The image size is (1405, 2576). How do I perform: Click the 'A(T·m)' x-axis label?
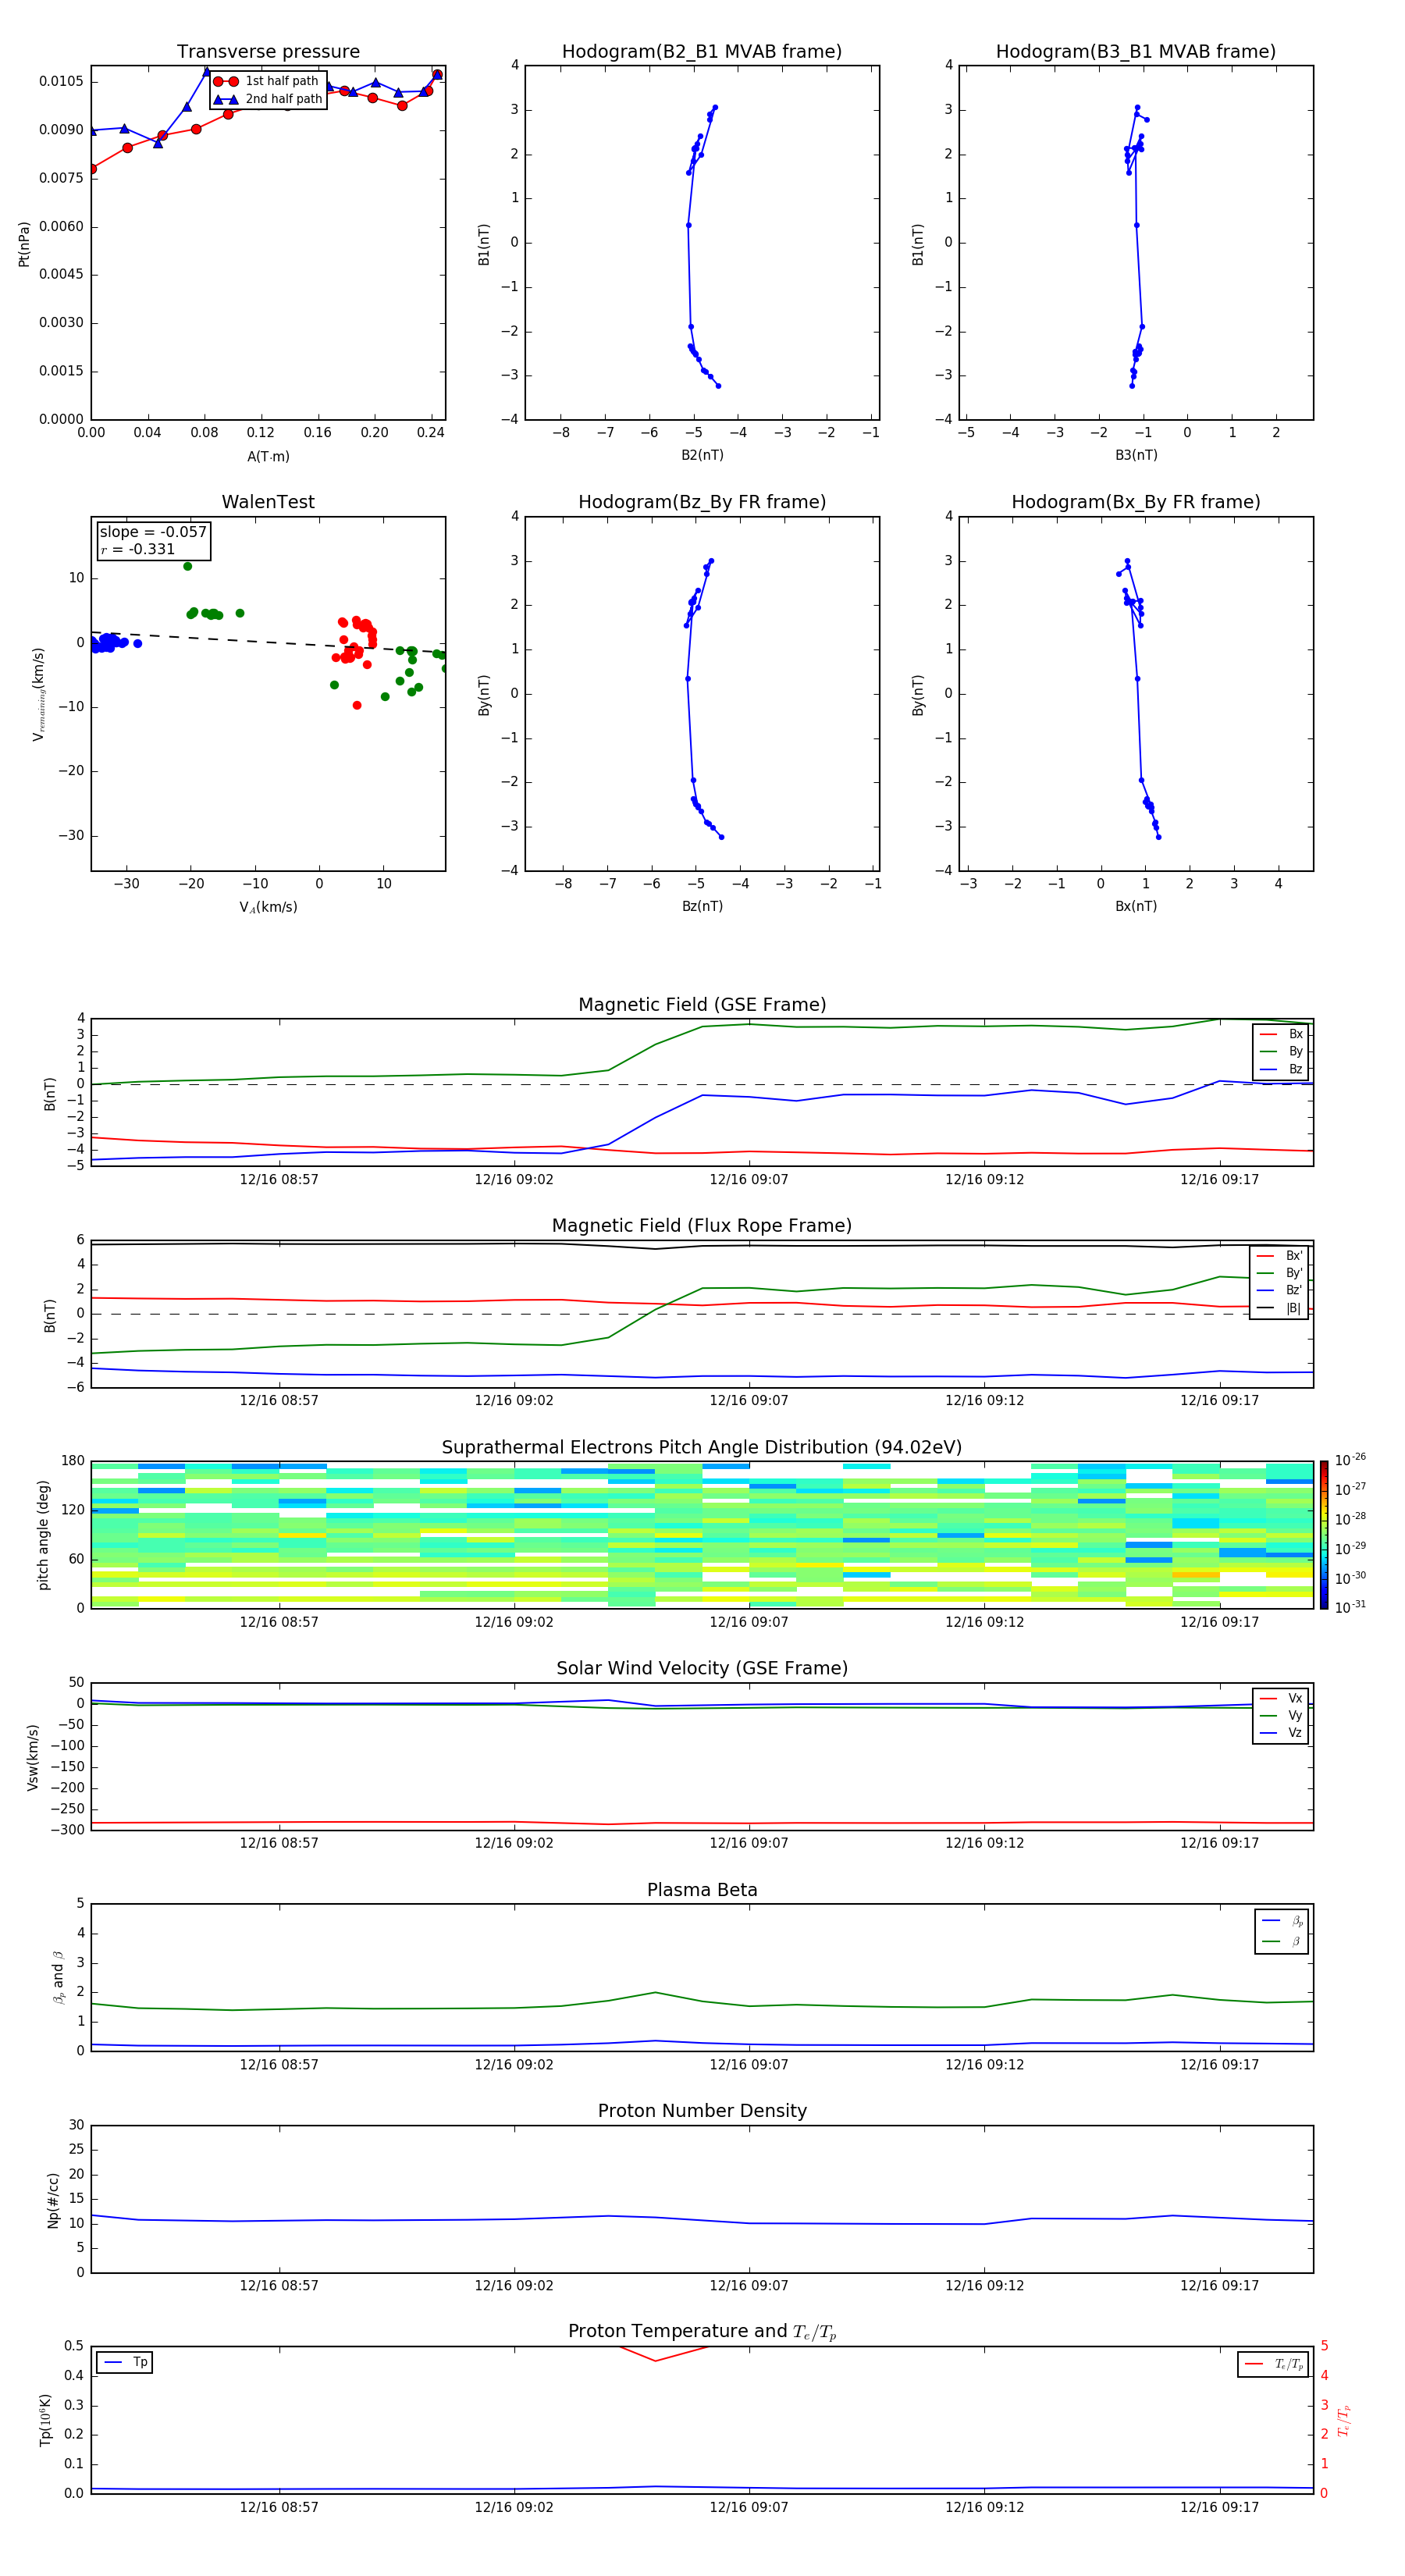268,457
